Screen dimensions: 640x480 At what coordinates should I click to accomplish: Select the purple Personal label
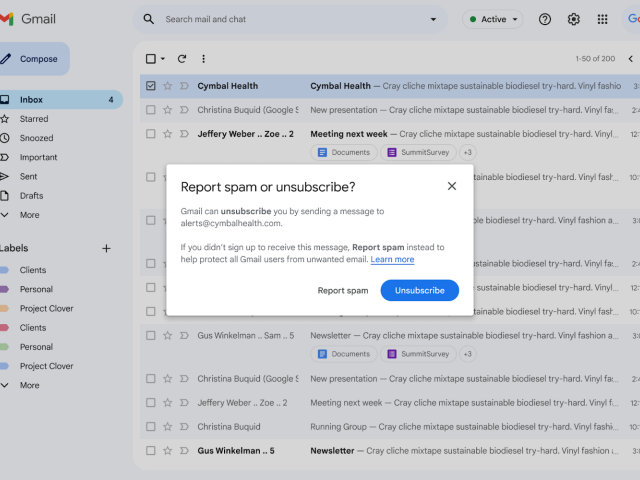pyautogui.click(x=36, y=289)
